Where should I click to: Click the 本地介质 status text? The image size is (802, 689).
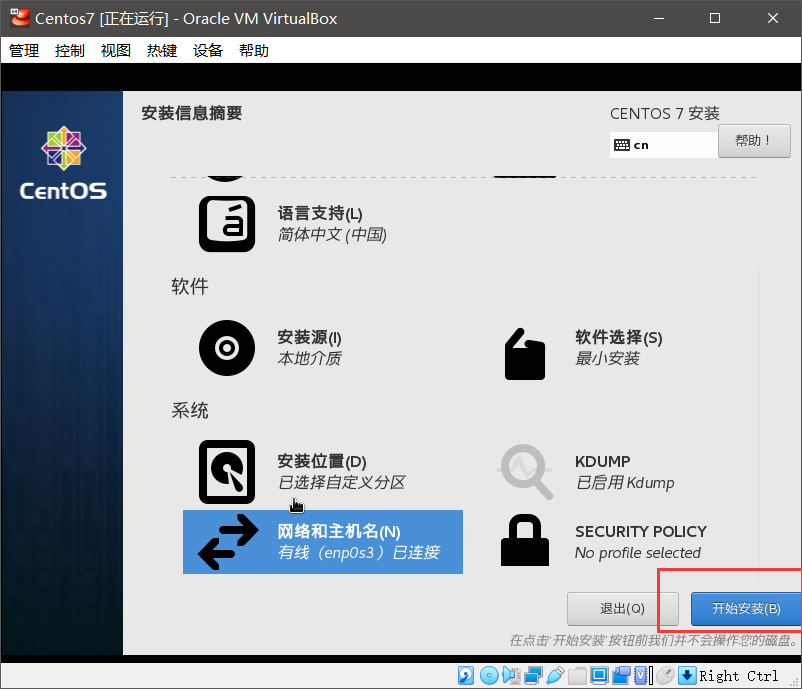click(x=309, y=359)
